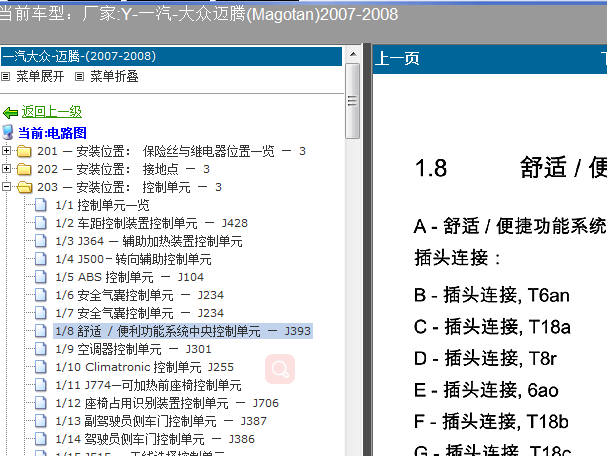Select 1/8 舒适/便利功能系统中央控制单元 J393

tap(183, 331)
